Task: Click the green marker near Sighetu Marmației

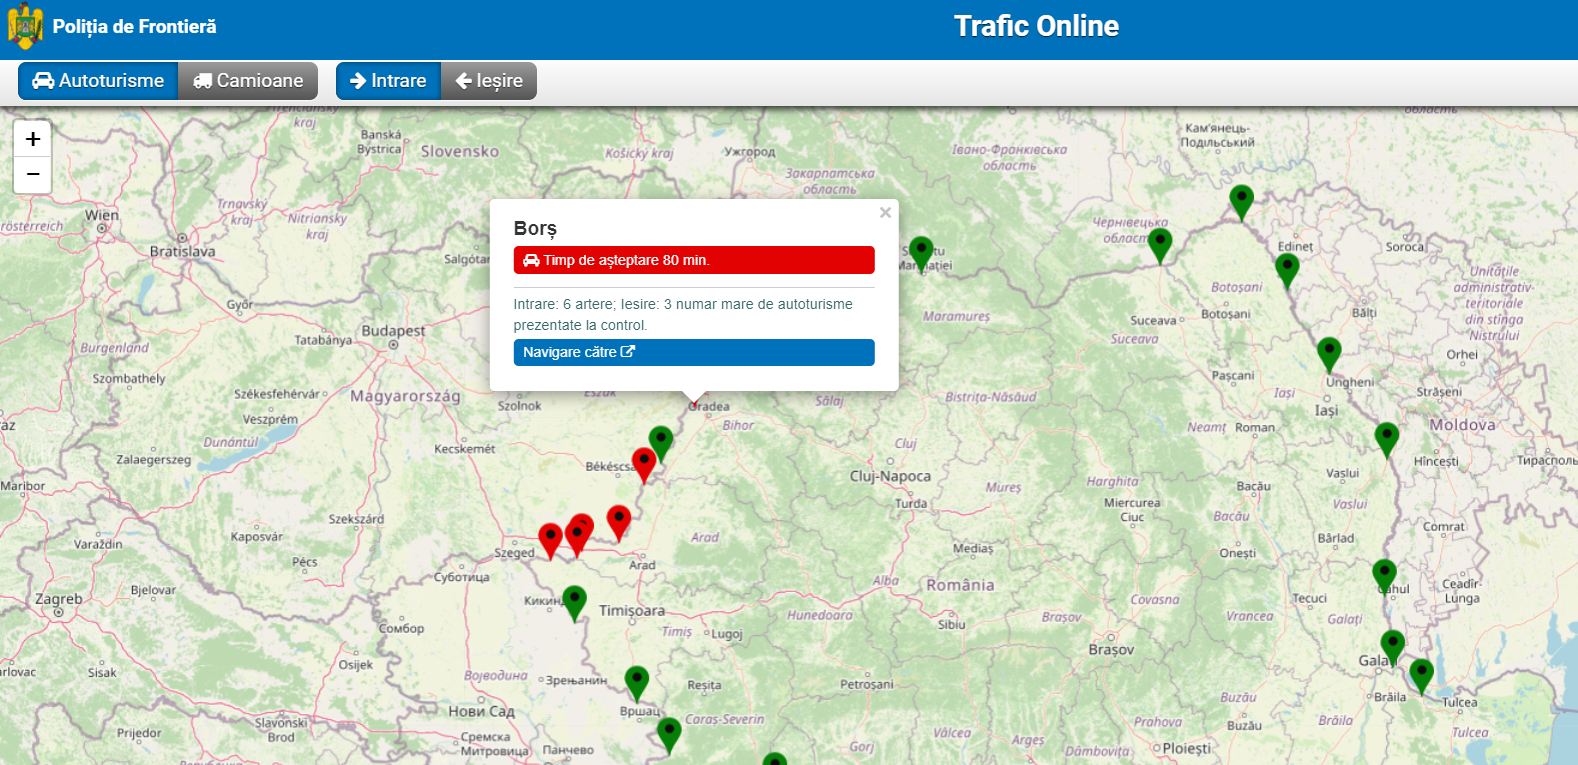Action: click(x=921, y=251)
